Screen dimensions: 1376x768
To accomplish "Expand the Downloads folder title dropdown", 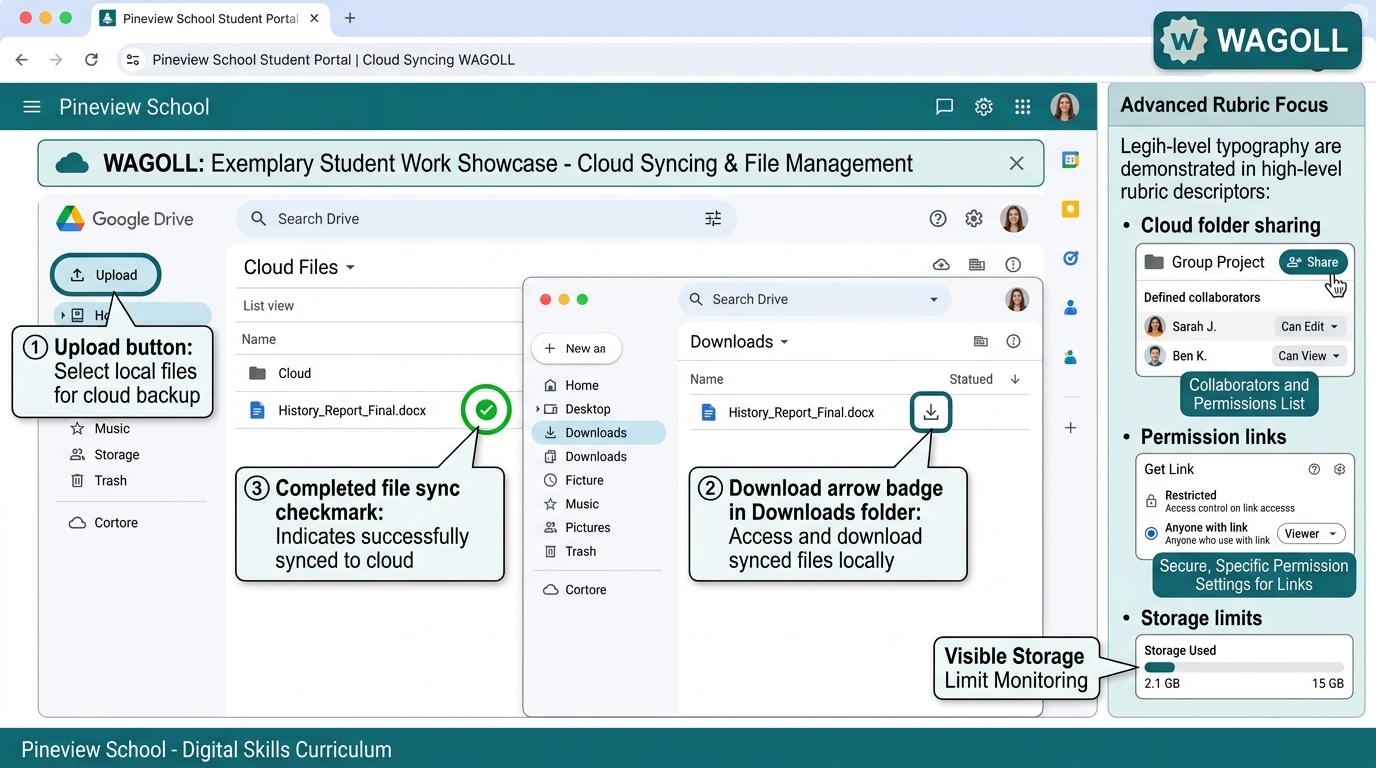I will [784, 342].
